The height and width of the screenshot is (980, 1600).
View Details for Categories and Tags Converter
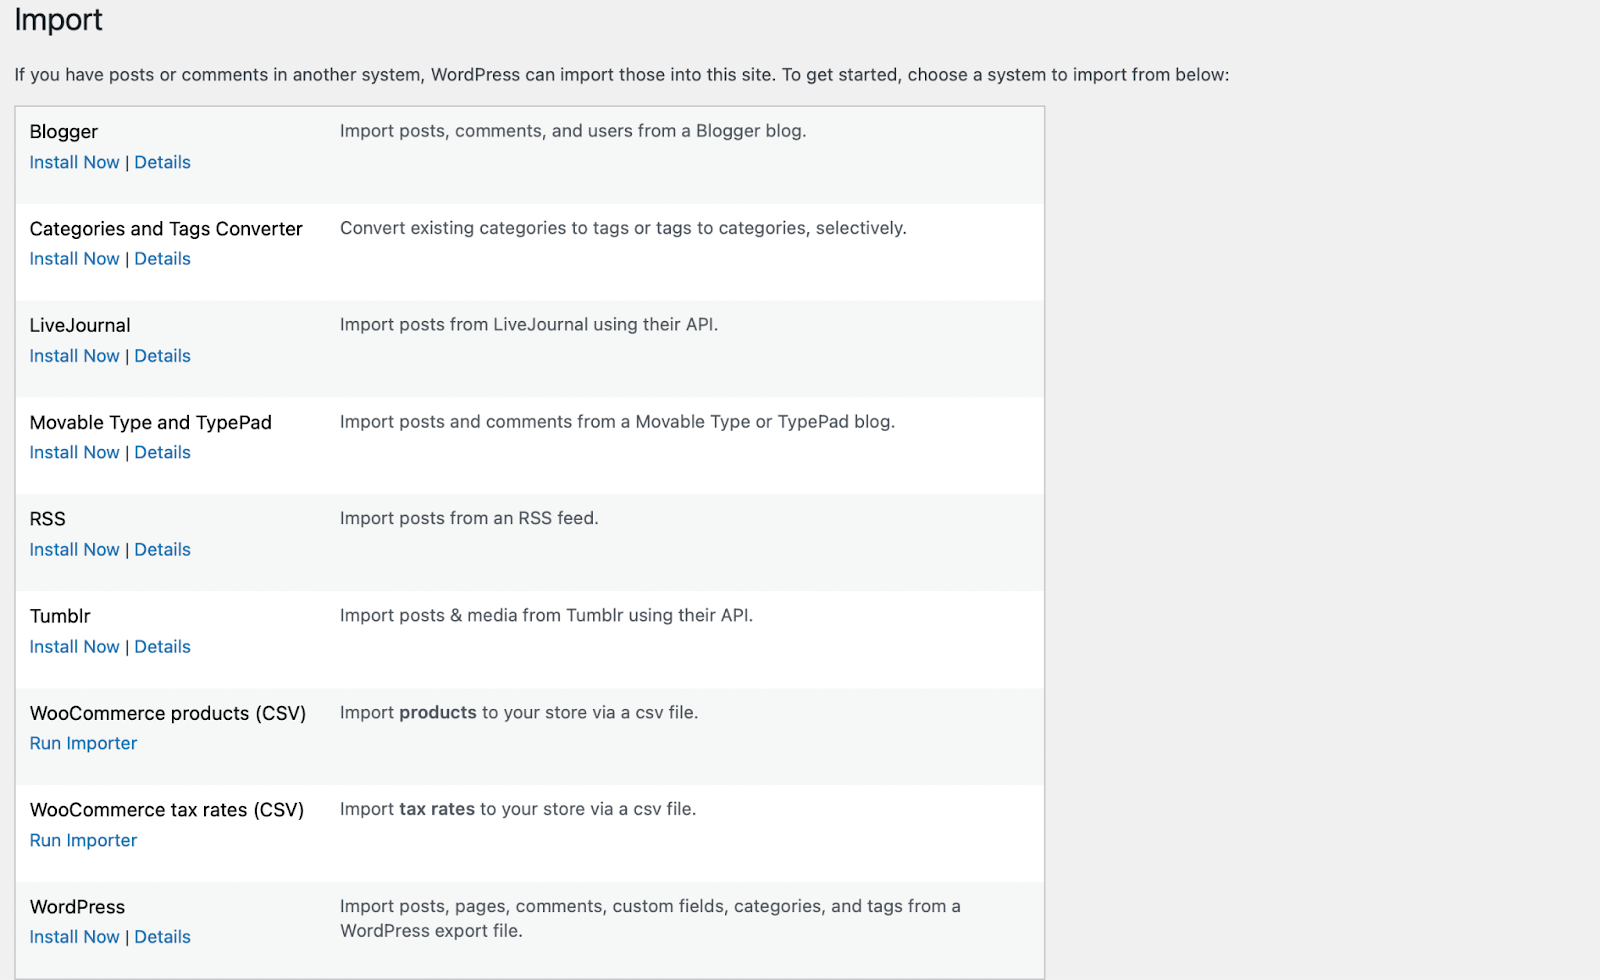coord(162,259)
